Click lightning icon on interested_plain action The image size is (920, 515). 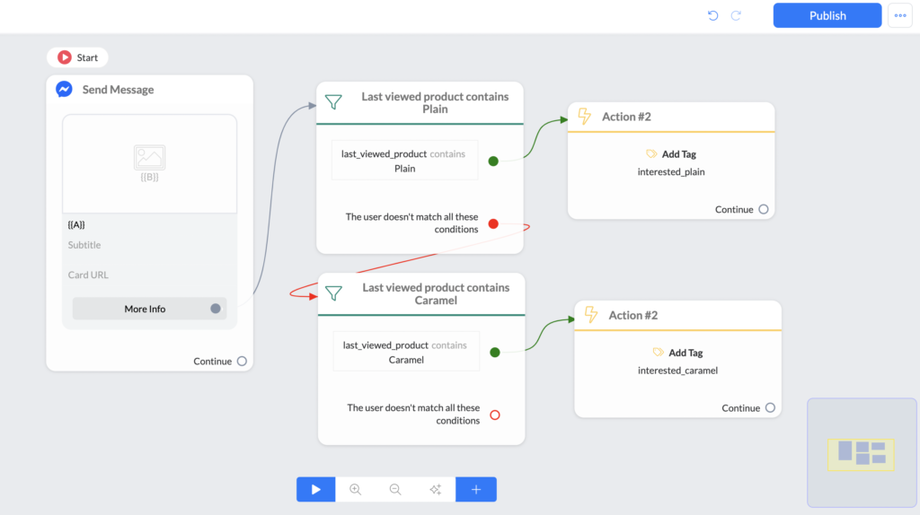[585, 117]
